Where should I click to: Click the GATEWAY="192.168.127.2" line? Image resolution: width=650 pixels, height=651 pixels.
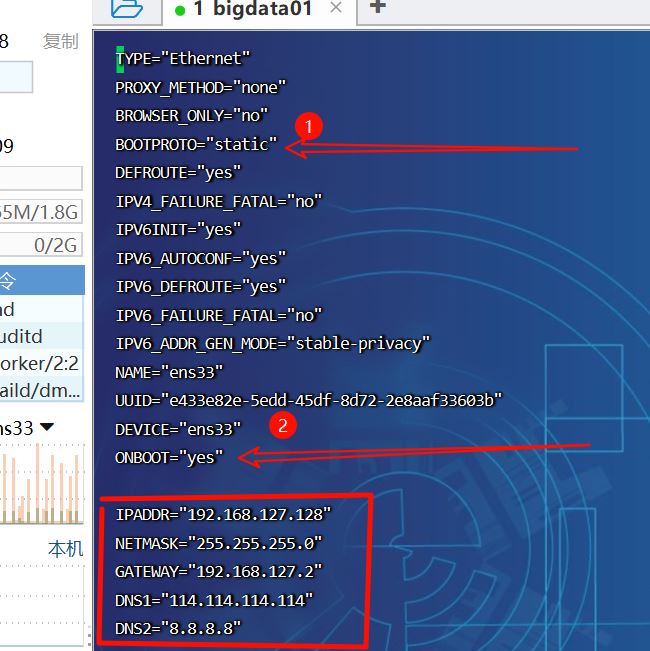[x=218, y=572]
